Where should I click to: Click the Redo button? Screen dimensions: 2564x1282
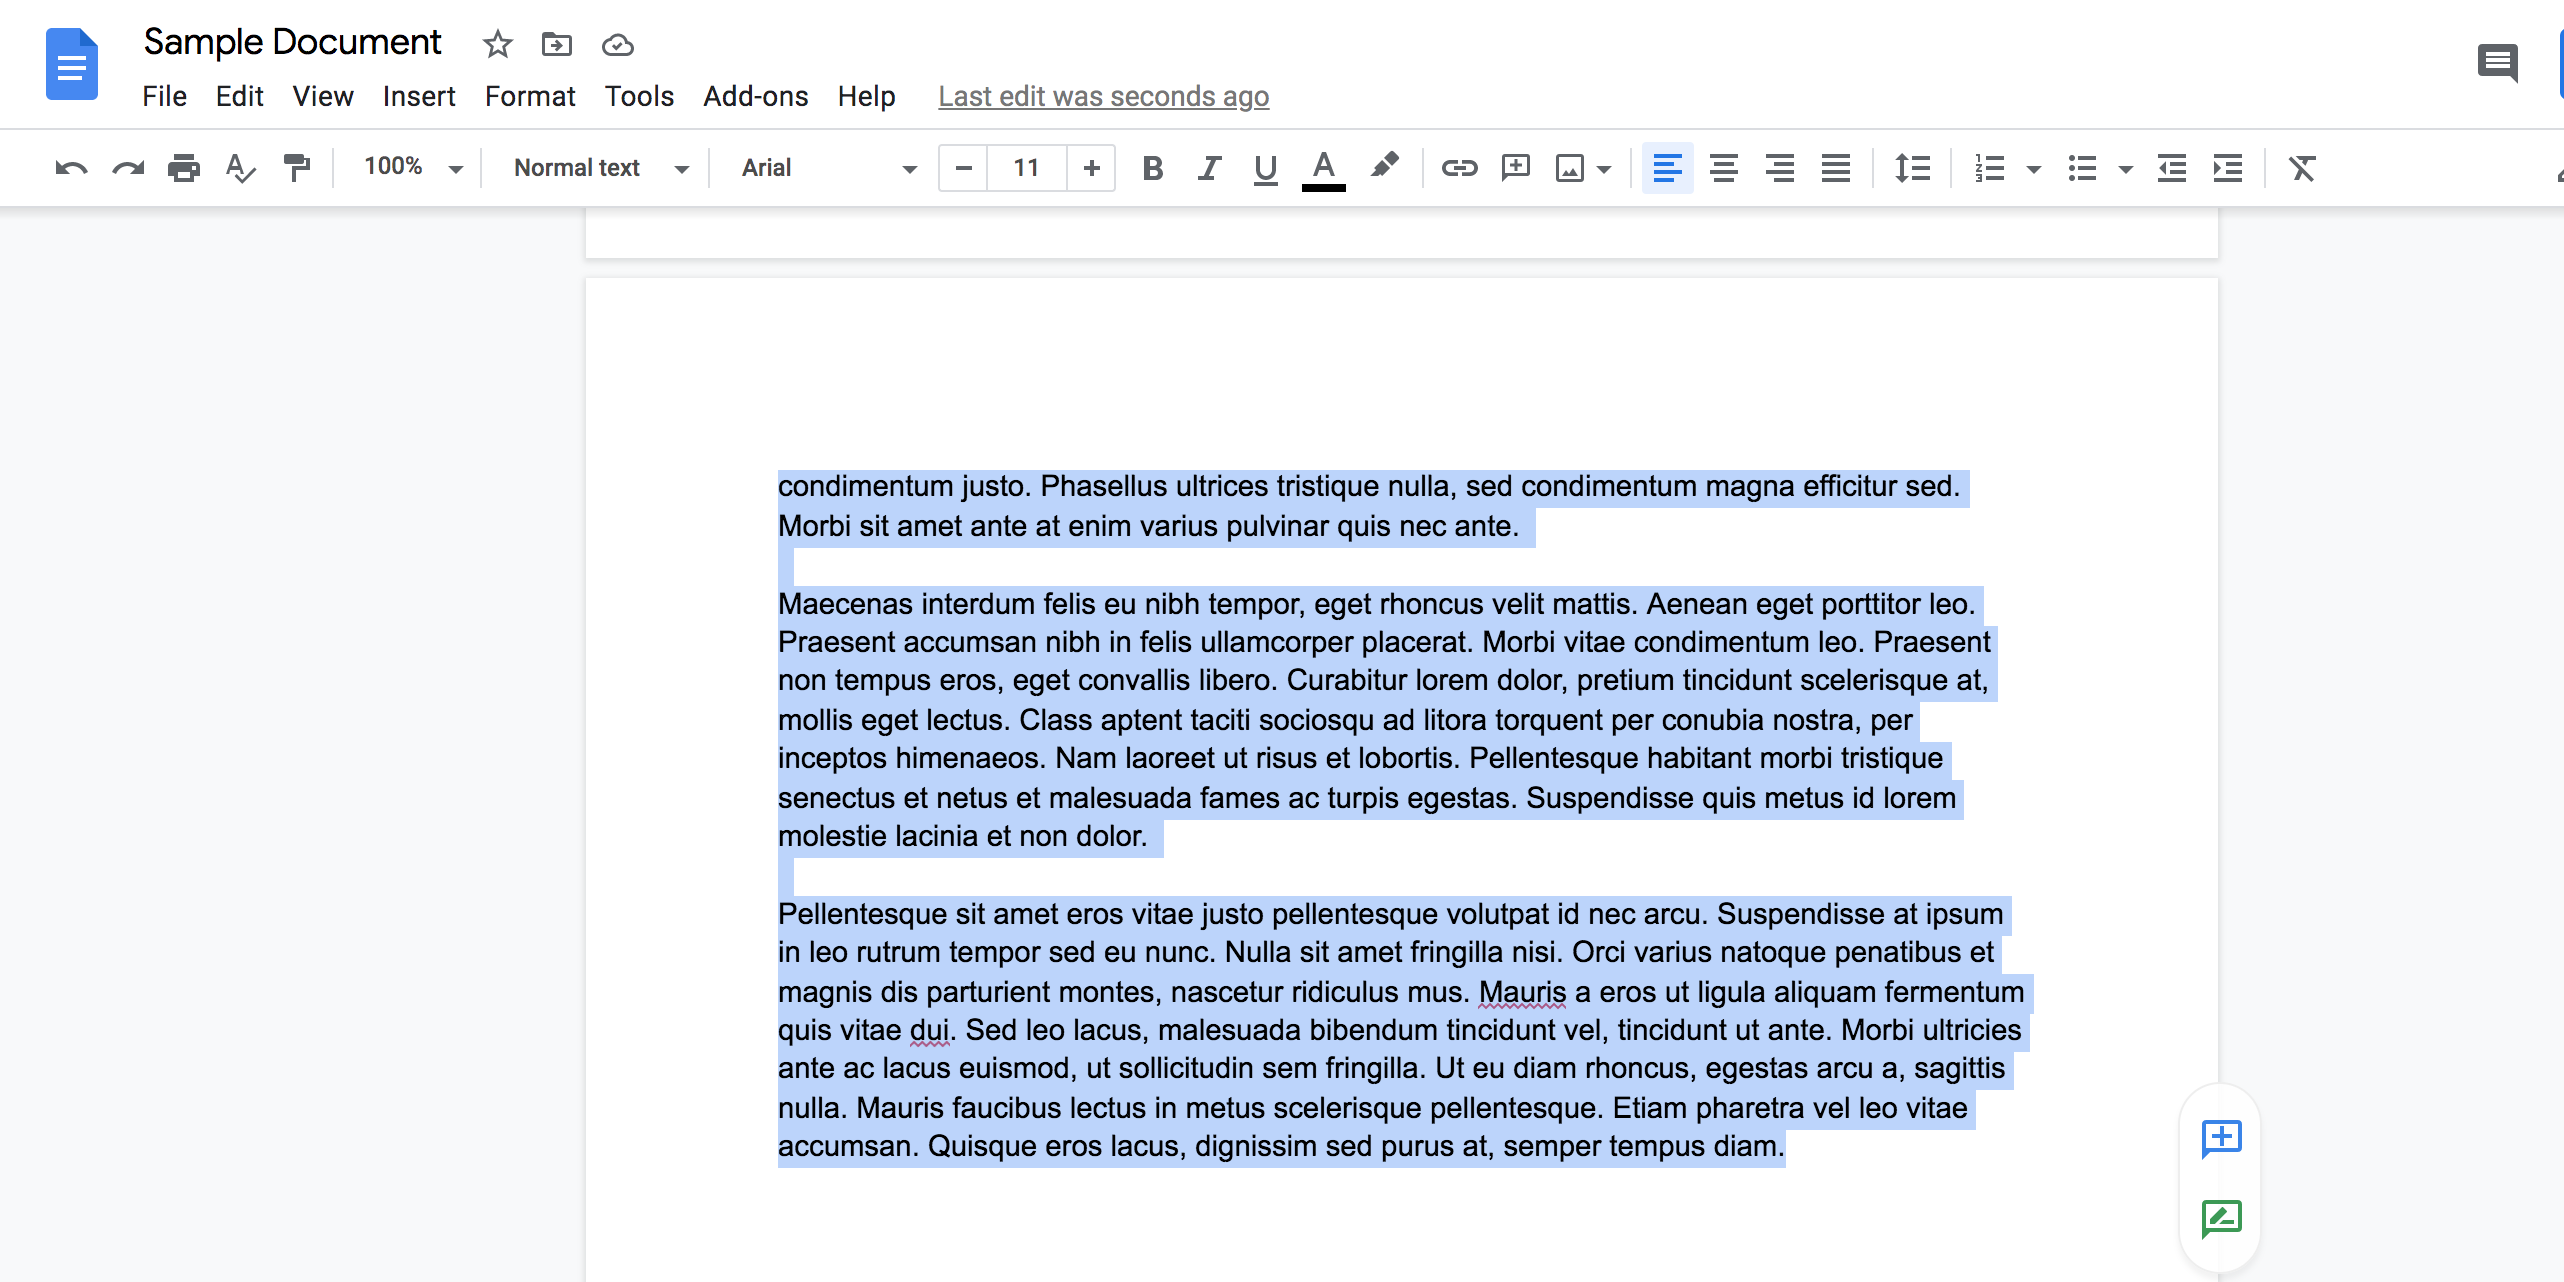[126, 167]
